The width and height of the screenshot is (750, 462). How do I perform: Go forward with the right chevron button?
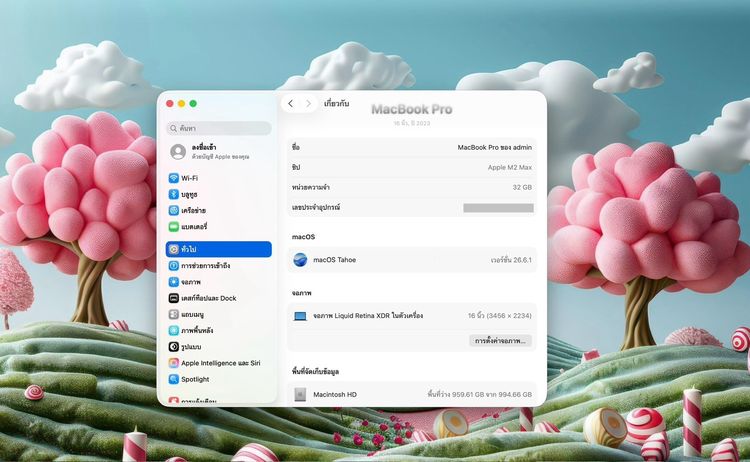click(x=309, y=103)
